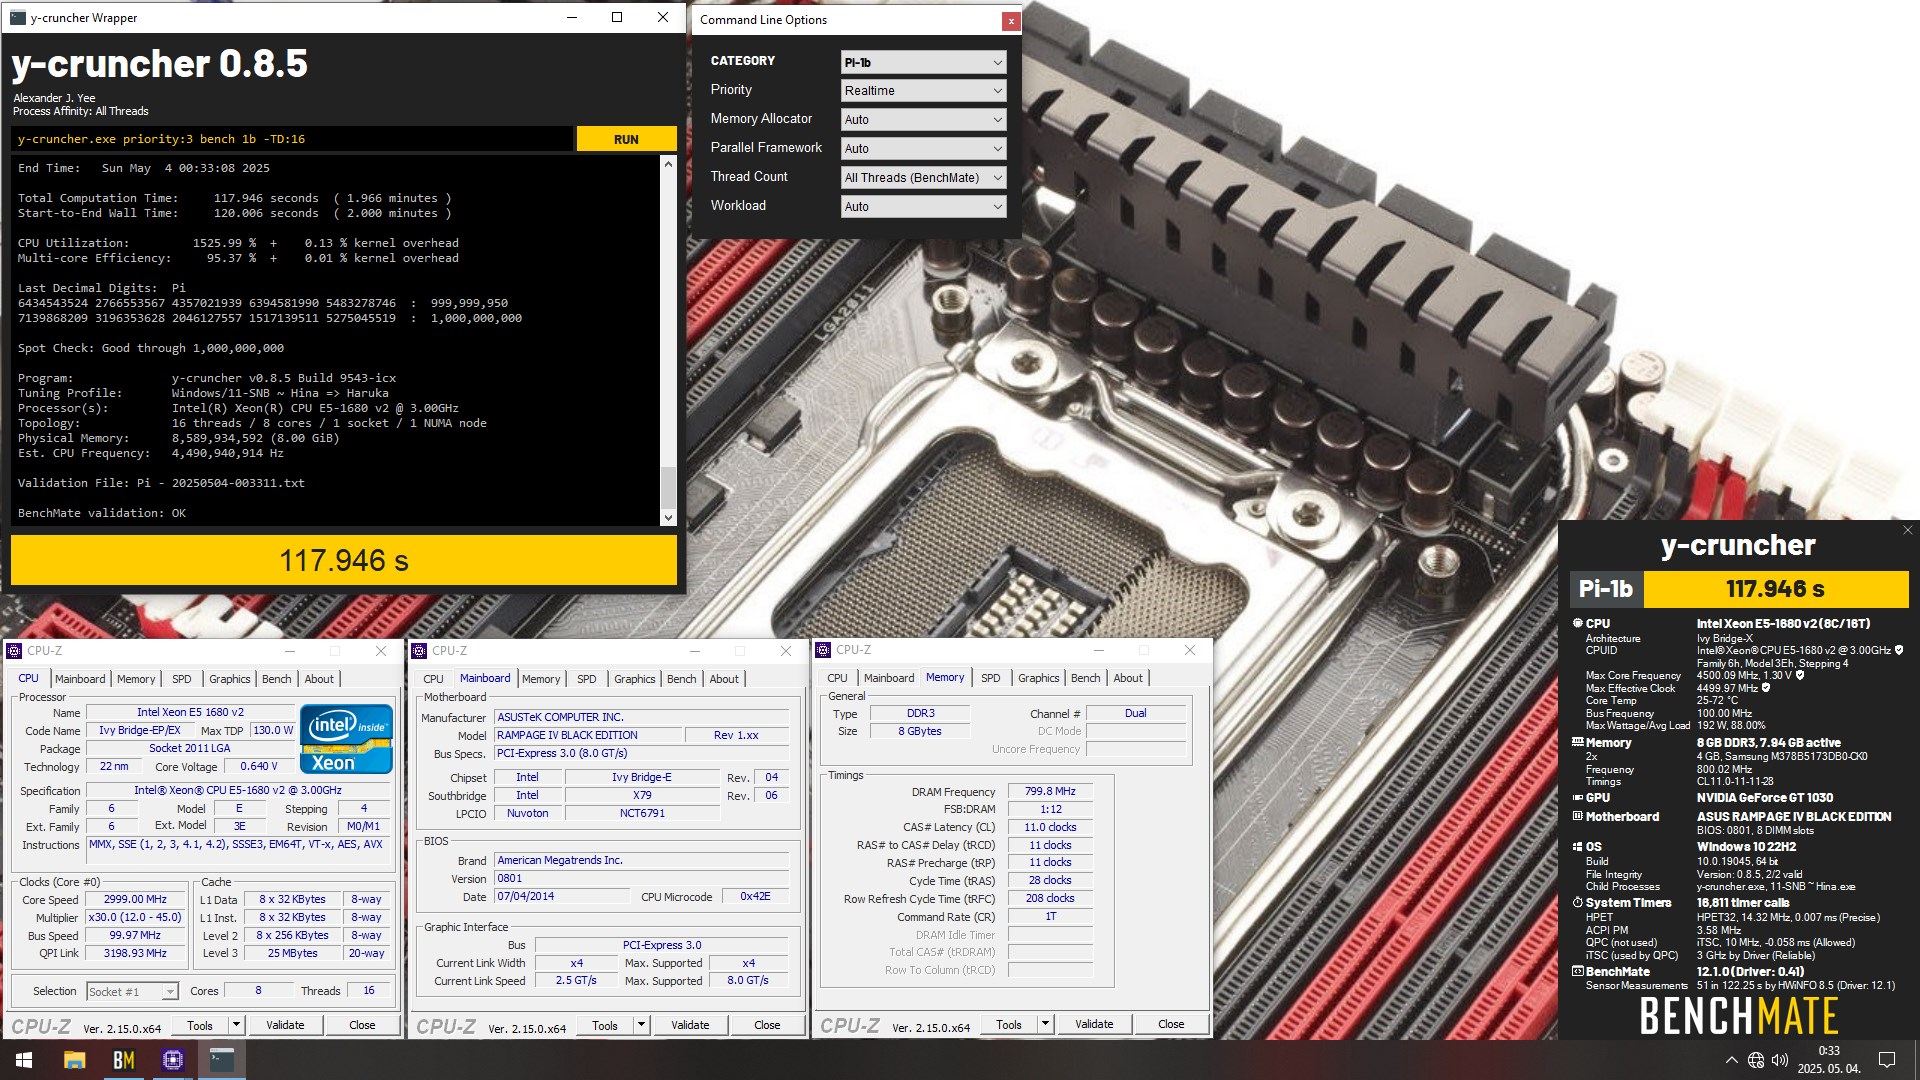Open Socket #1 selection dropdown in CPU-Z
This screenshot has width=1920, height=1080.
[132, 992]
